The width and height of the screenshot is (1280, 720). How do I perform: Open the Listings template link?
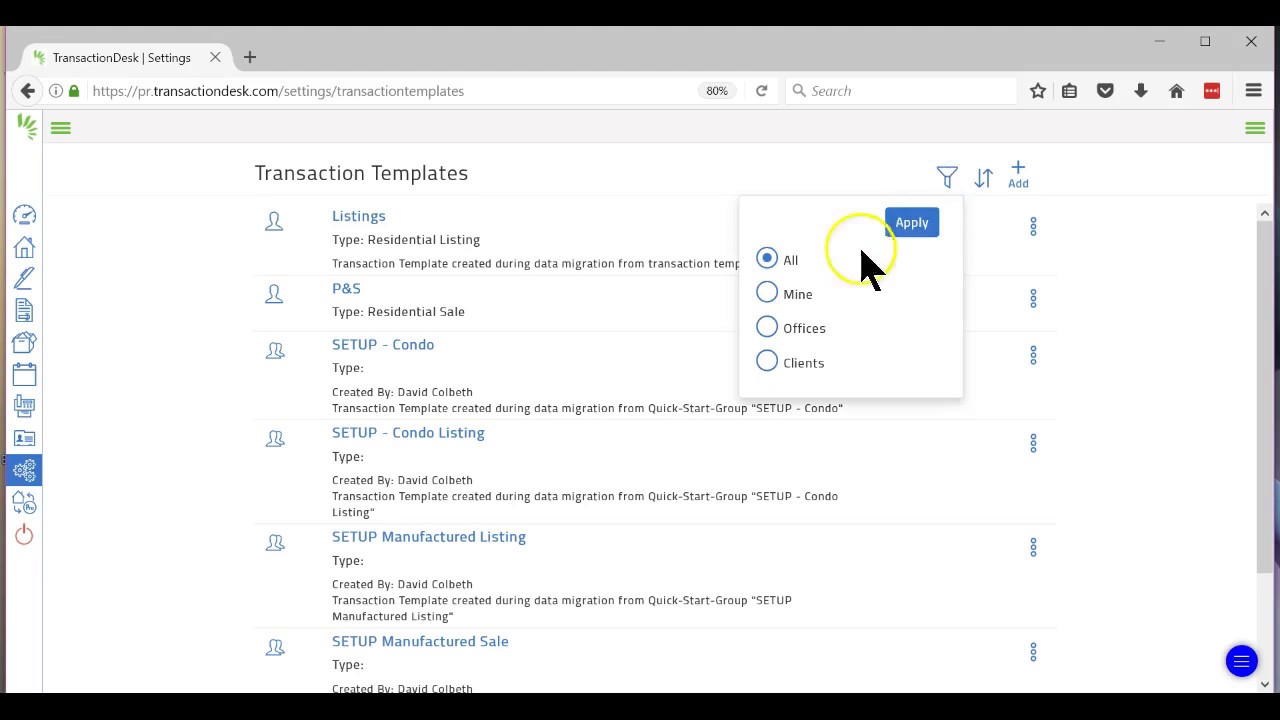pyautogui.click(x=359, y=216)
